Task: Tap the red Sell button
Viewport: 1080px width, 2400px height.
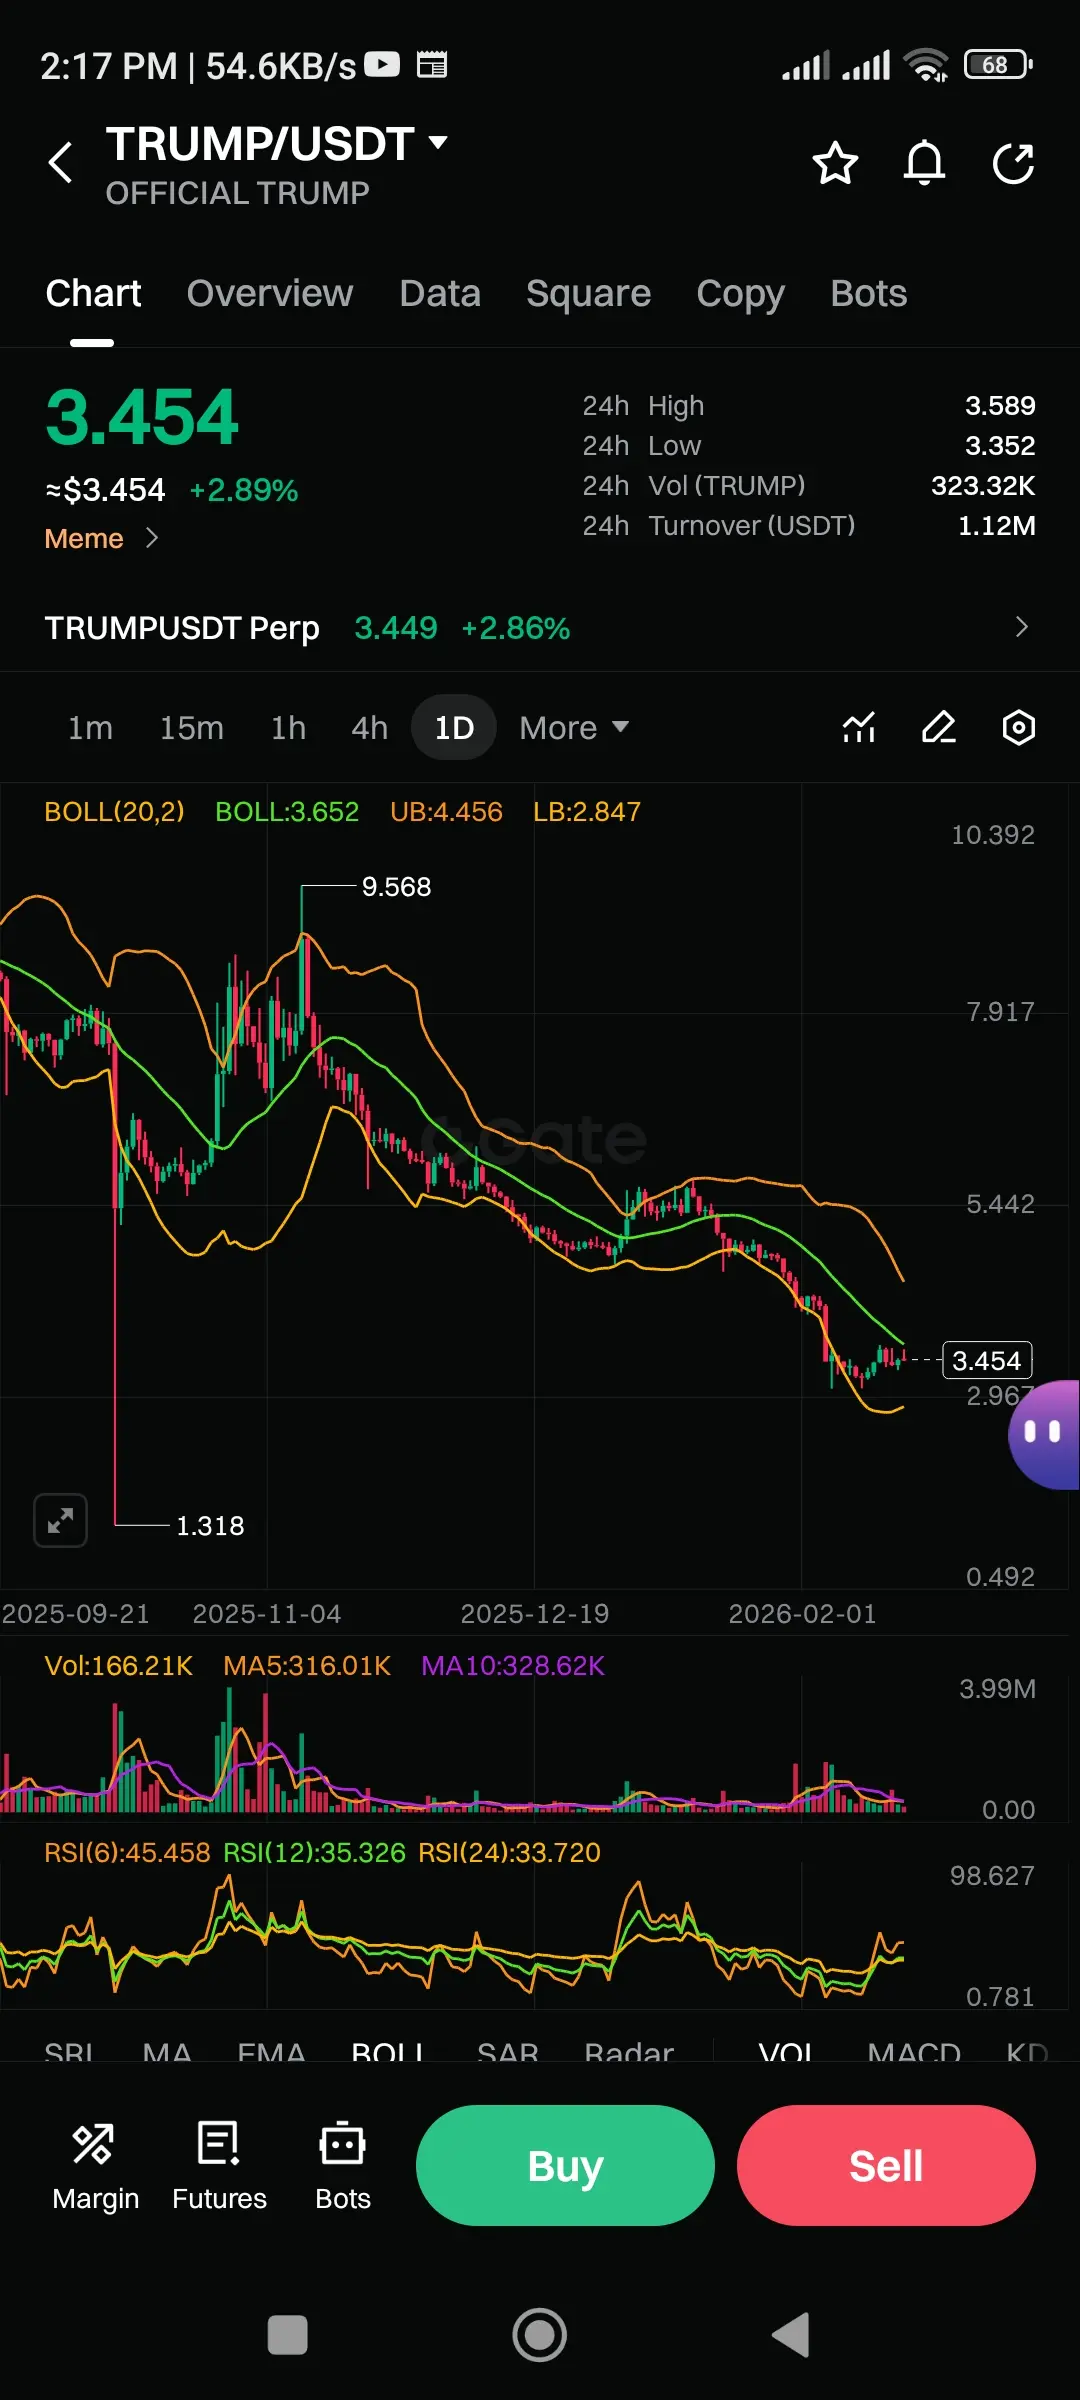Action: [886, 2165]
